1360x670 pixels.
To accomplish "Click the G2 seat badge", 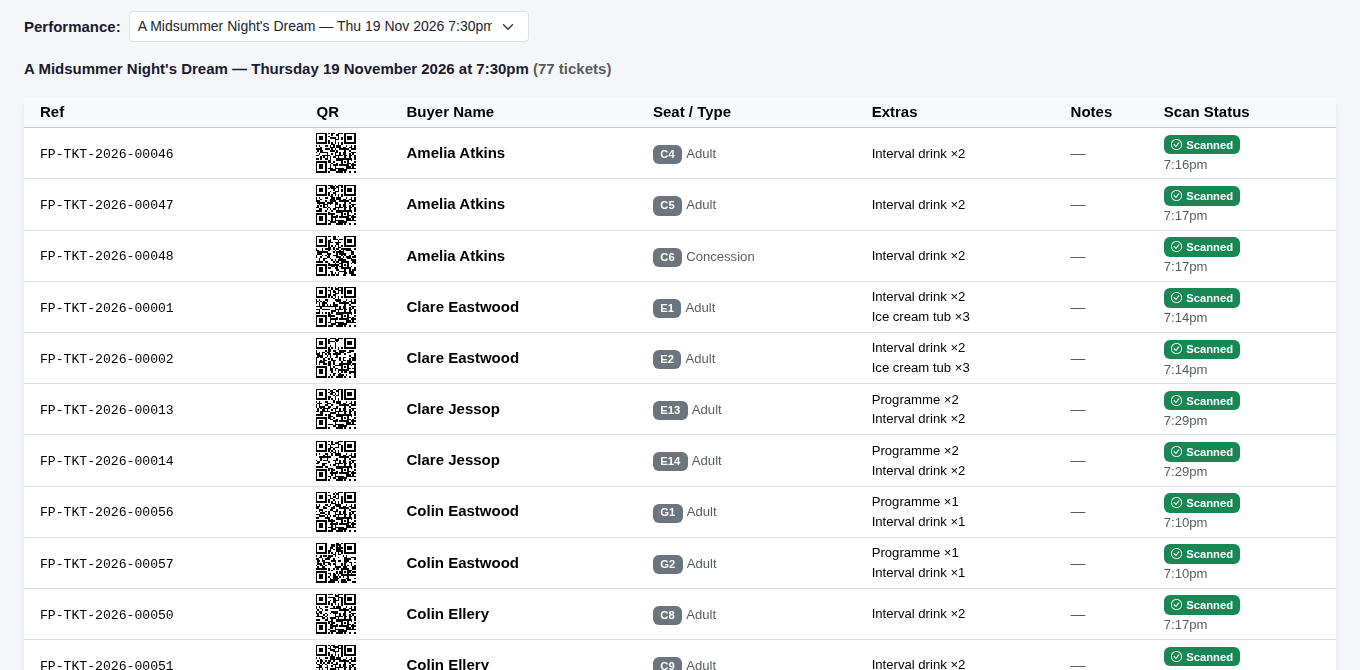I will point(667,564).
